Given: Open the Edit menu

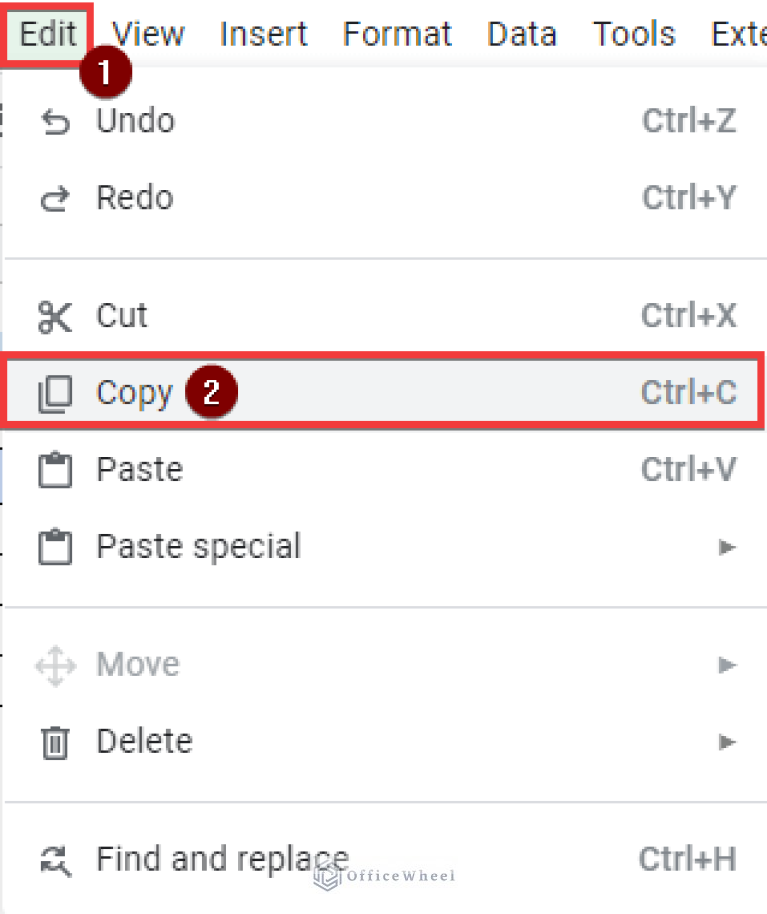Looking at the screenshot, I should click(46, 33).
